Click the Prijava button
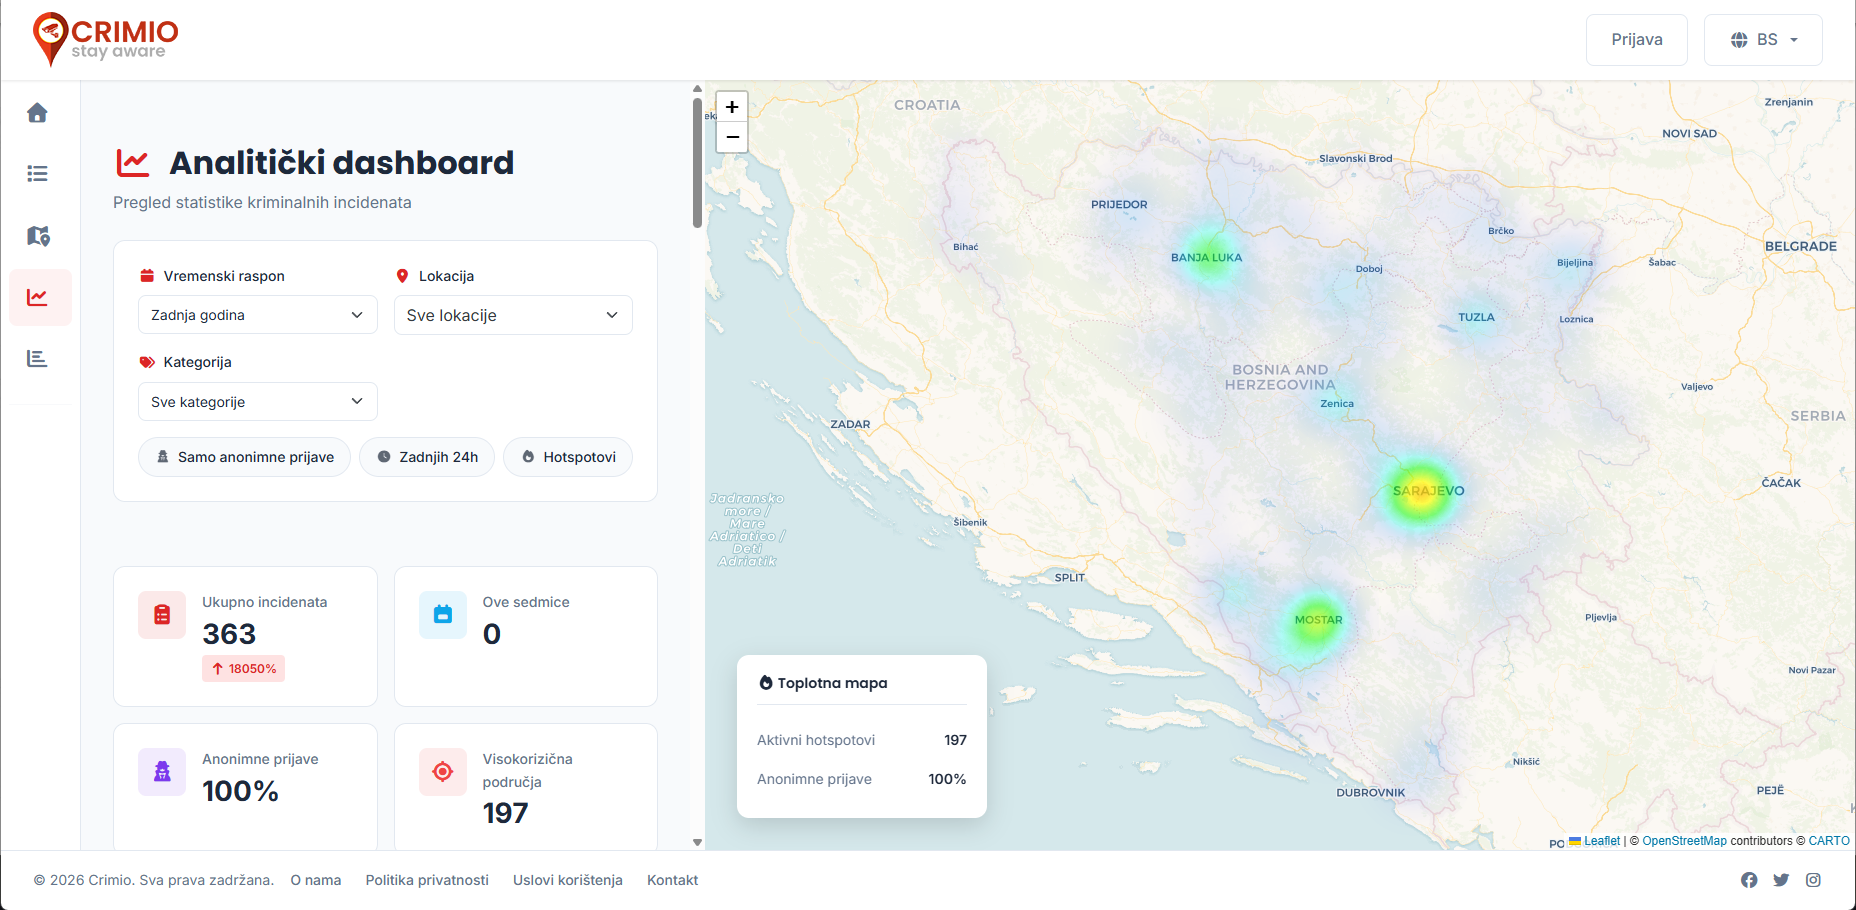 1636,40
